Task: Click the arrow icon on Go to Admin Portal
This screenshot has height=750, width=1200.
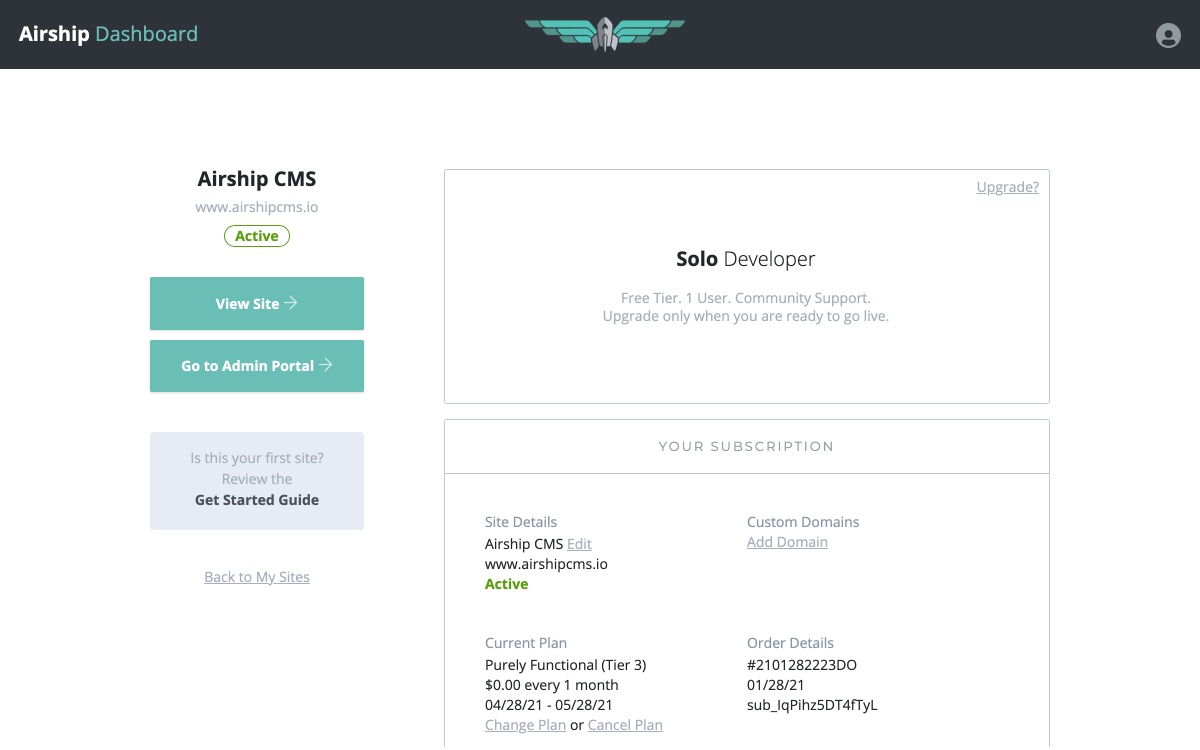Action: [326, 366]
